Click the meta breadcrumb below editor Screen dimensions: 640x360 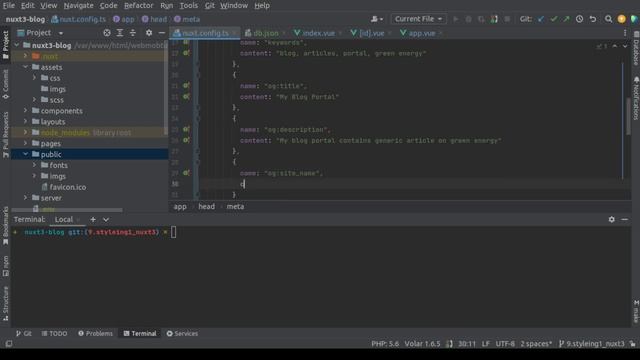pyautogui.click(x=235, y=207)
